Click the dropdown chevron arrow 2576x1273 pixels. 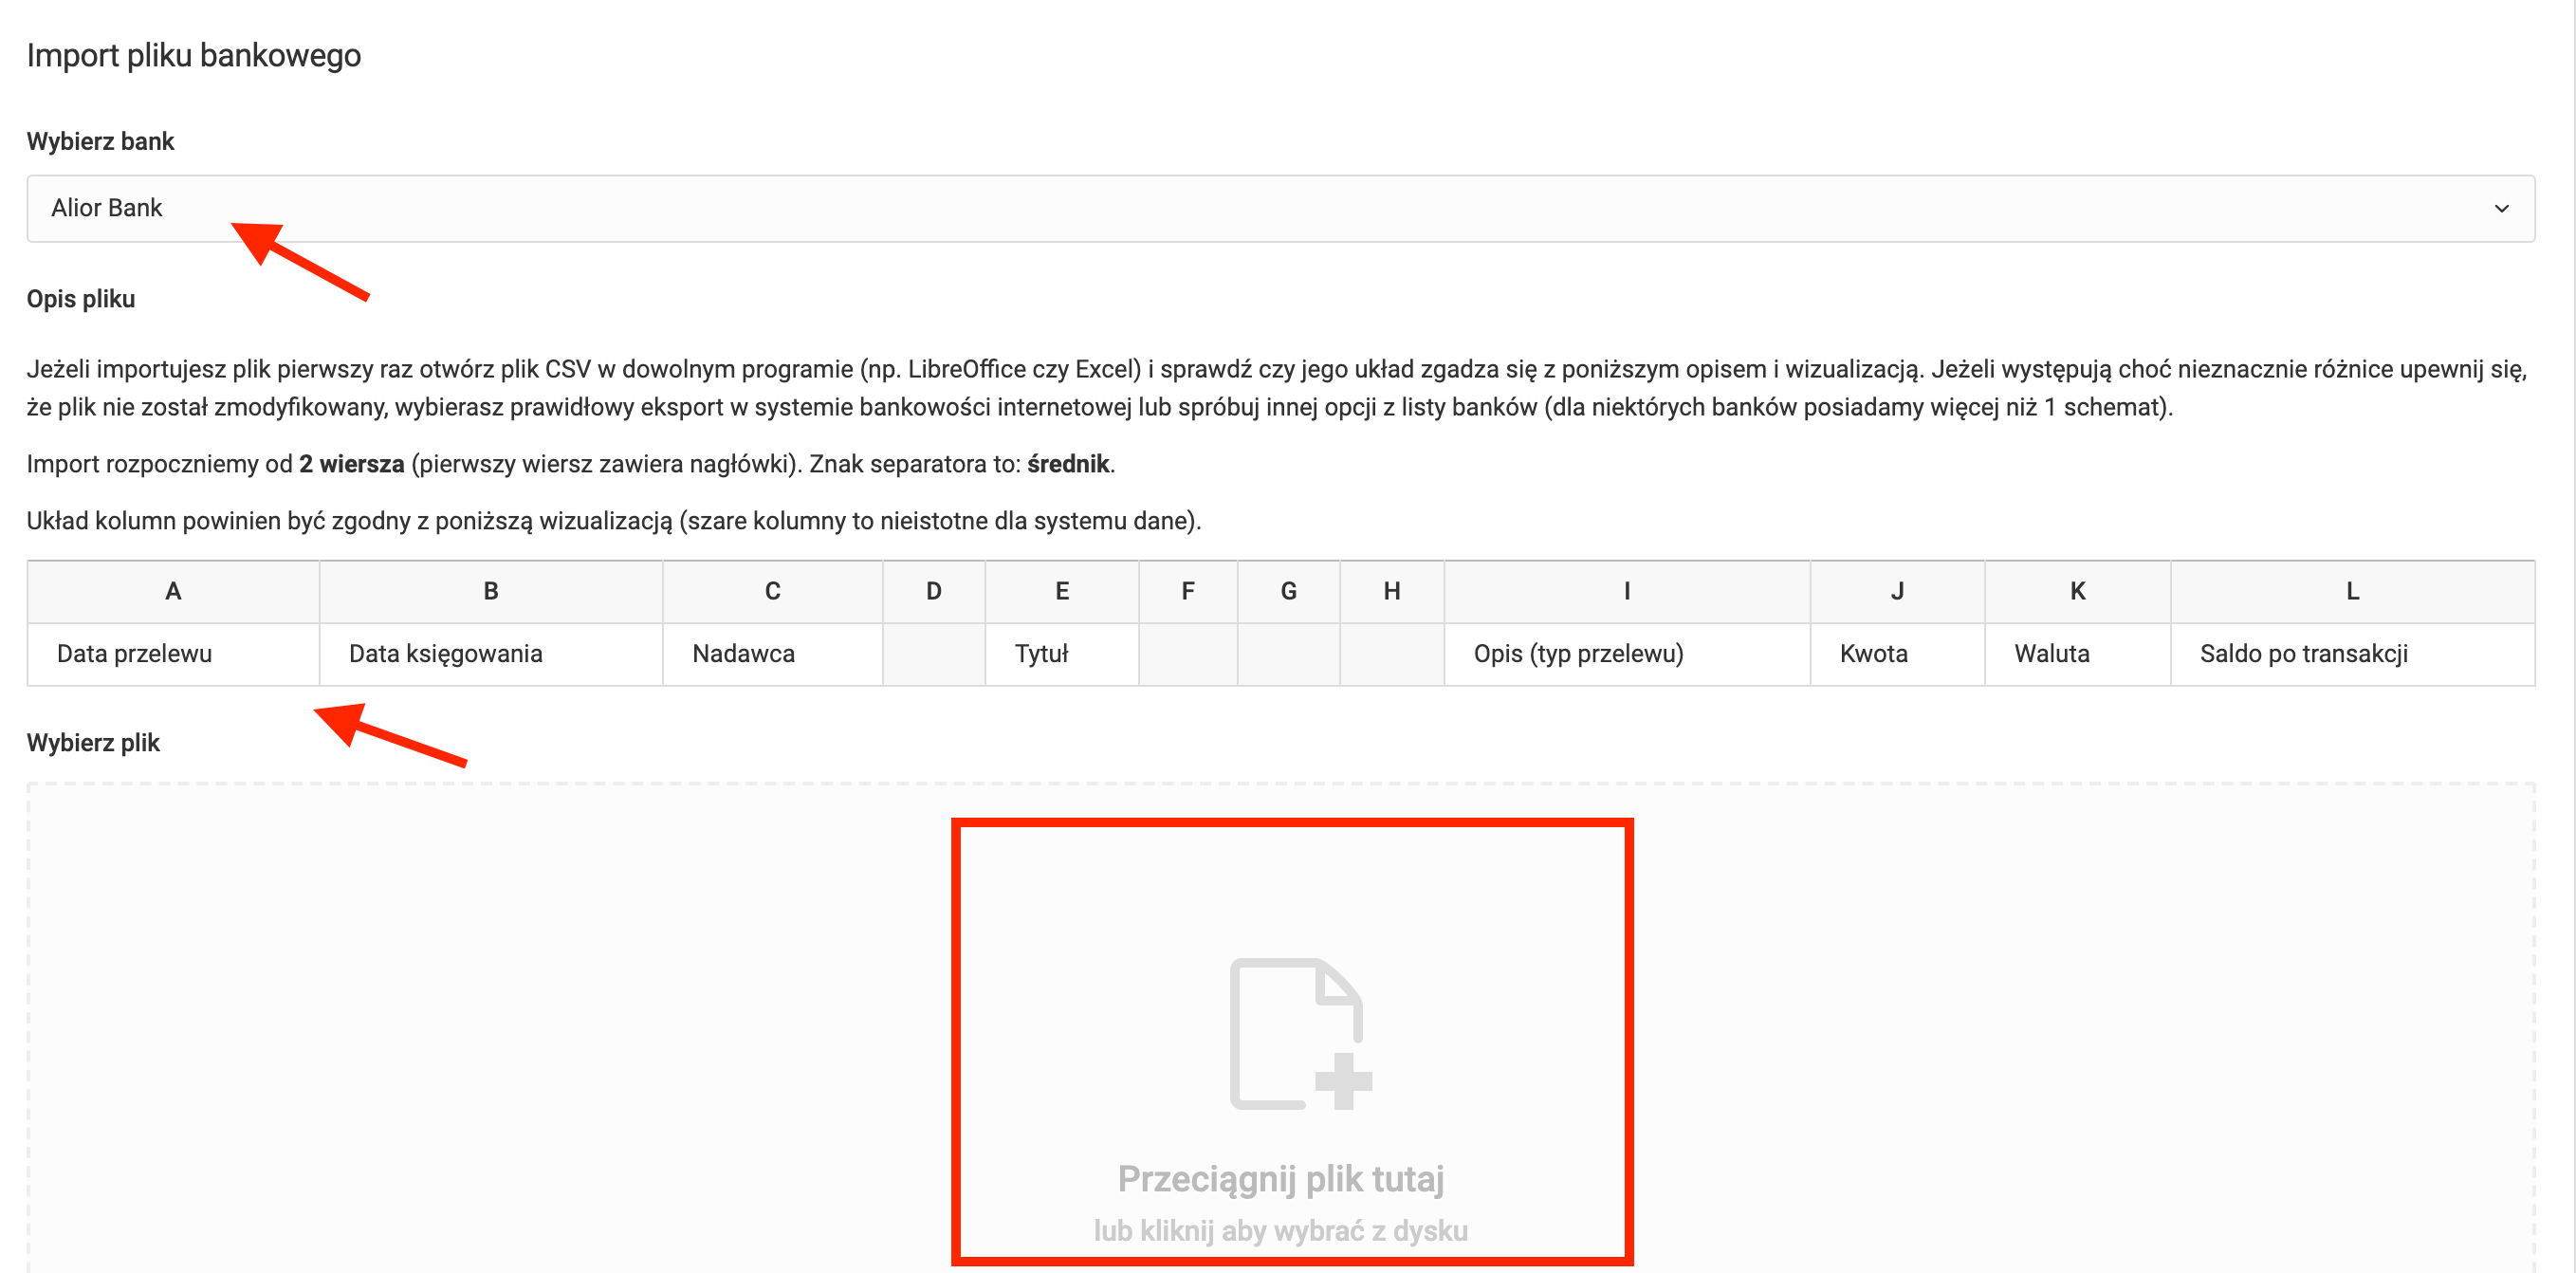[x=2501, y=208]
